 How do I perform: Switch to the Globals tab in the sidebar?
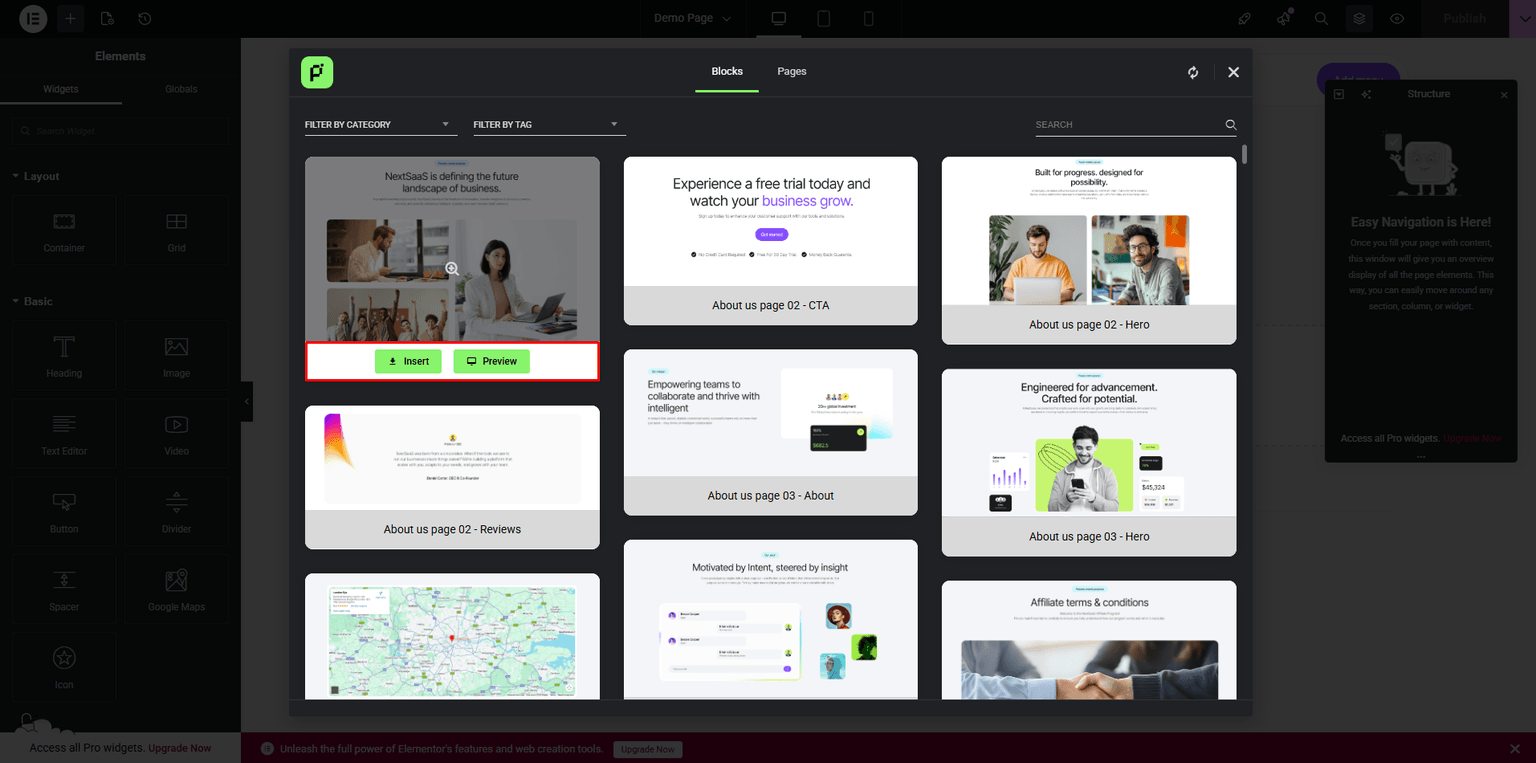click(x=181, y=88)
